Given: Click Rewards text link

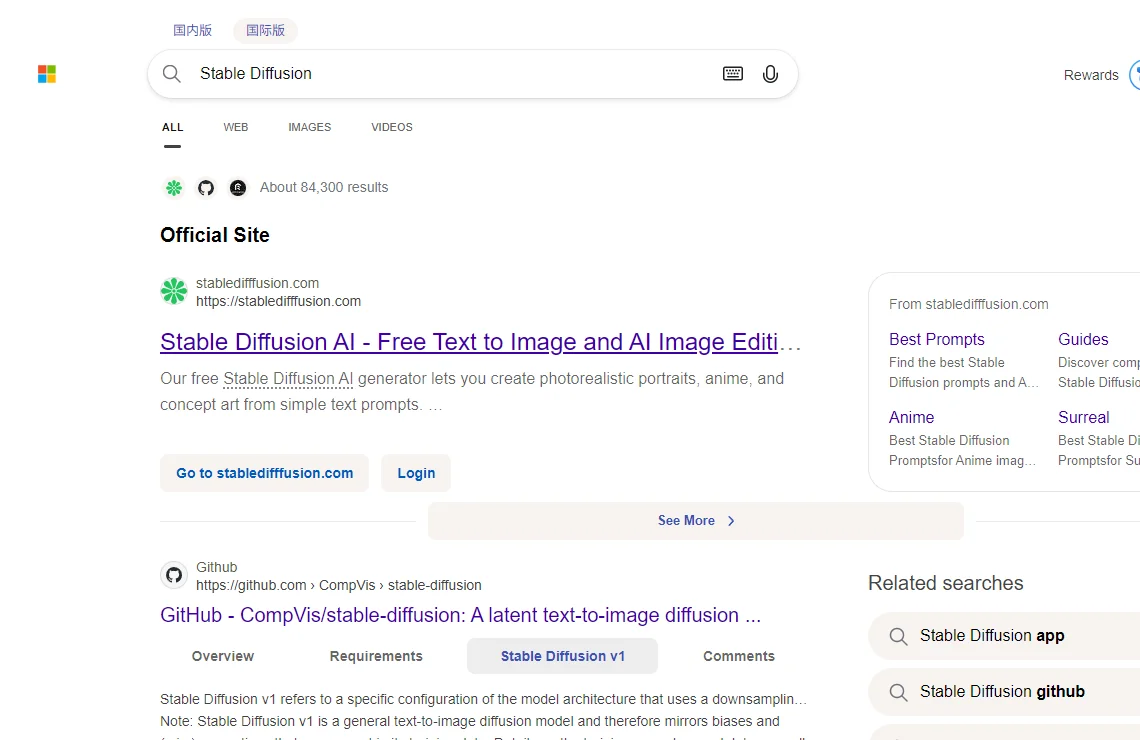Looking at the screenshot, I should click(1091, 75).
